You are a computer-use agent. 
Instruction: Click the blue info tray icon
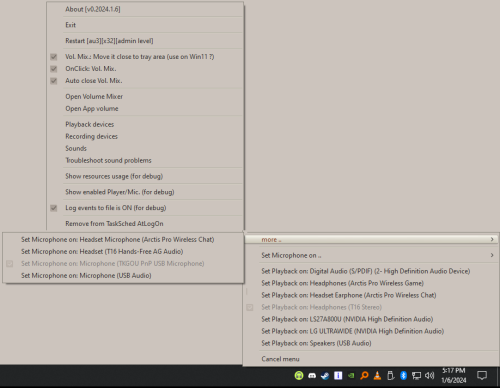pos(338,376)
